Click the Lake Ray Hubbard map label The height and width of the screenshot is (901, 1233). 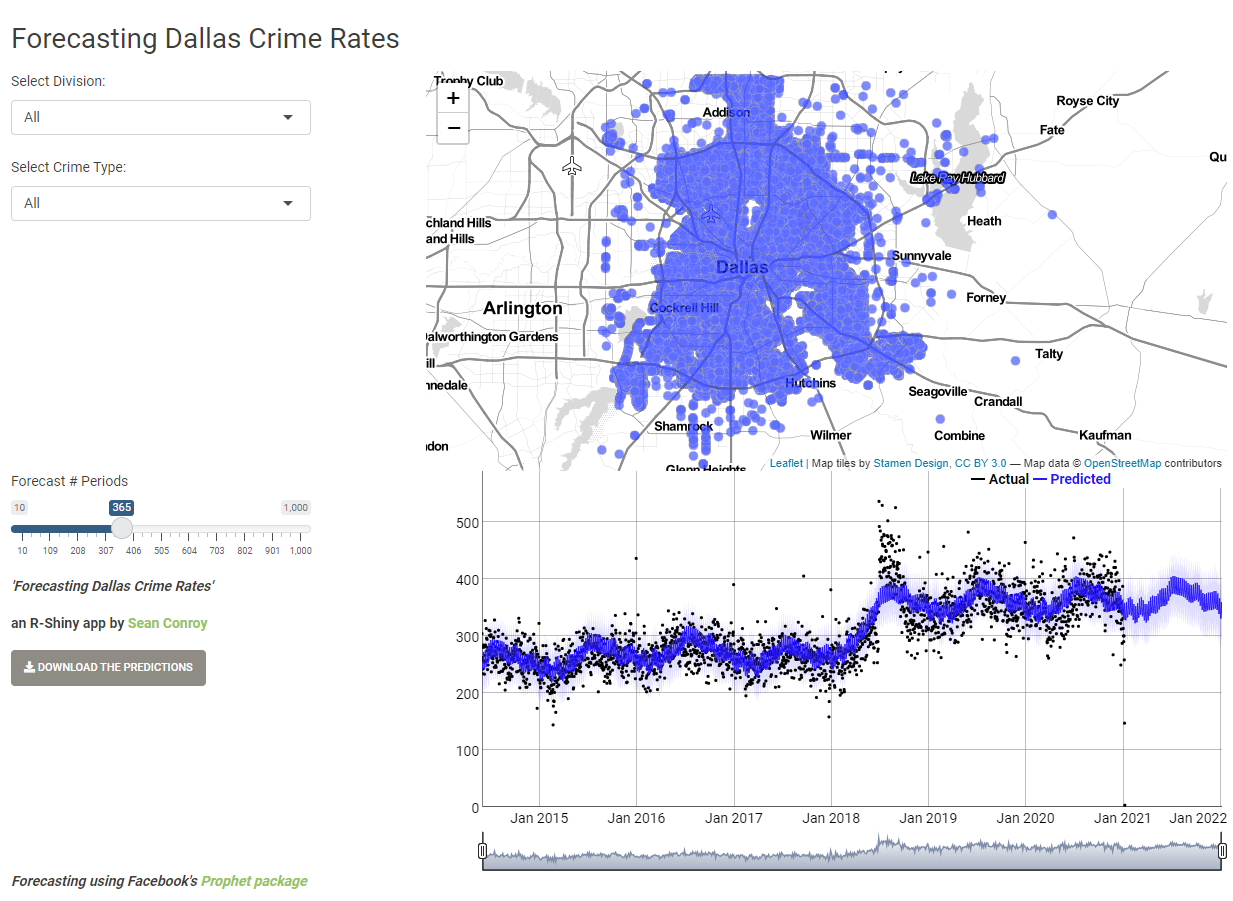point(958,177)
